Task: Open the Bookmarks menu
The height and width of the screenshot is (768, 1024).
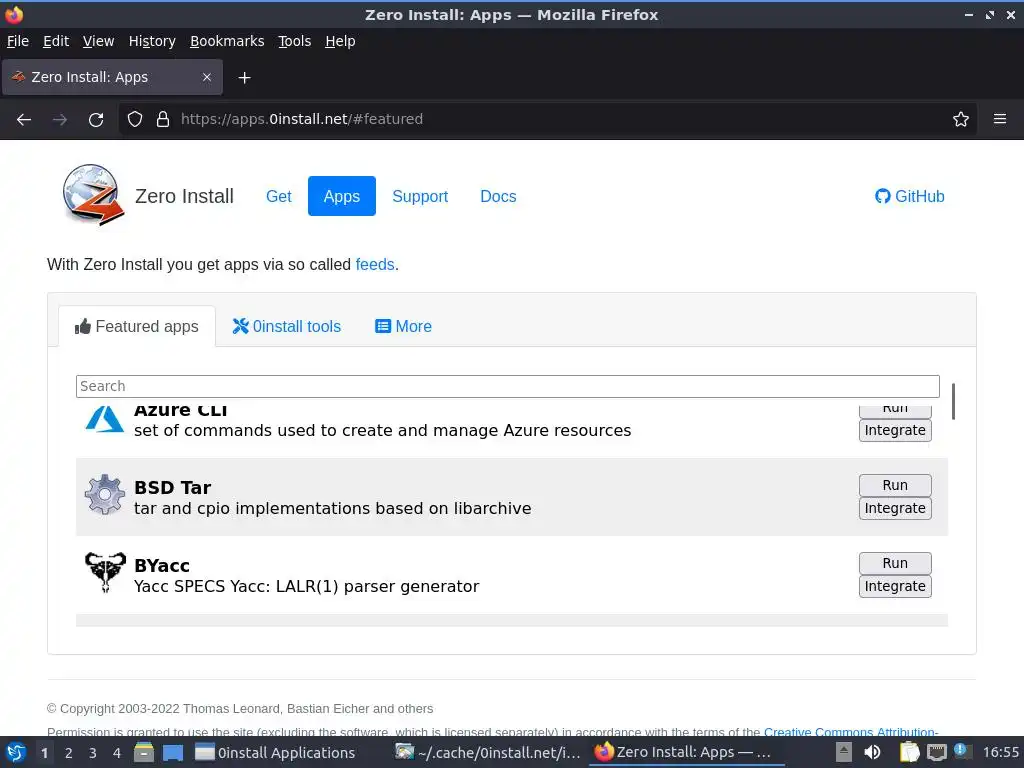Action: coord(227,41)
